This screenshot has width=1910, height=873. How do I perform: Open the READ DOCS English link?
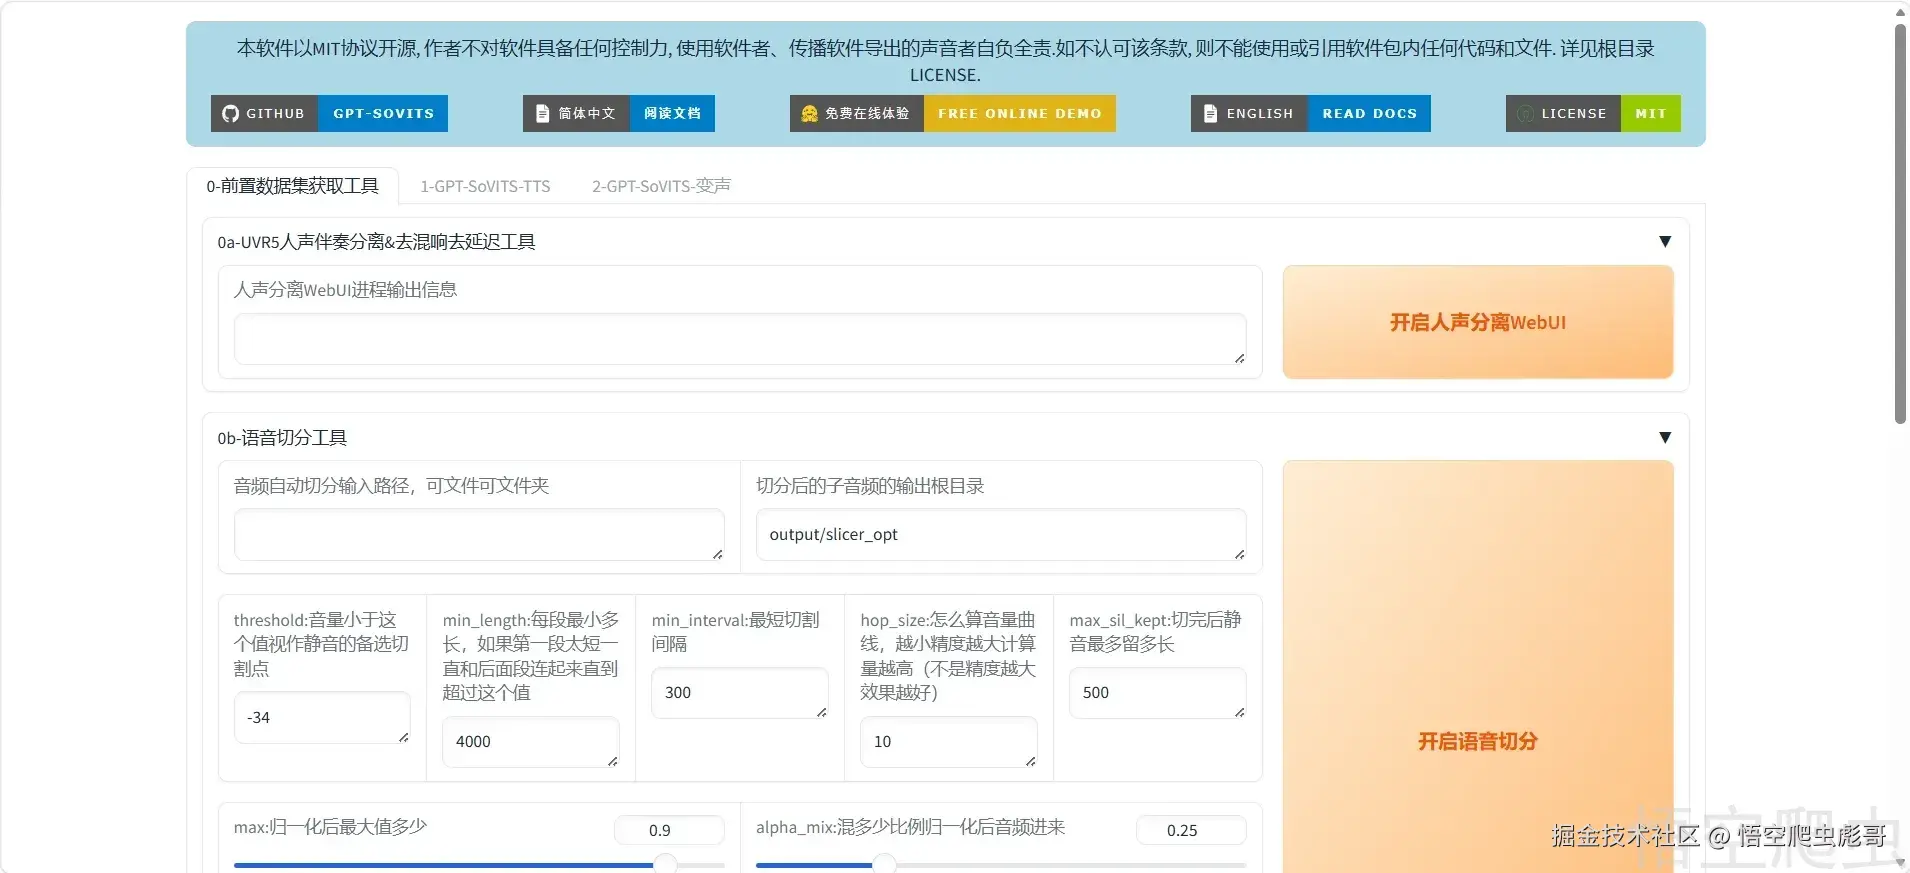point(1369,114)
